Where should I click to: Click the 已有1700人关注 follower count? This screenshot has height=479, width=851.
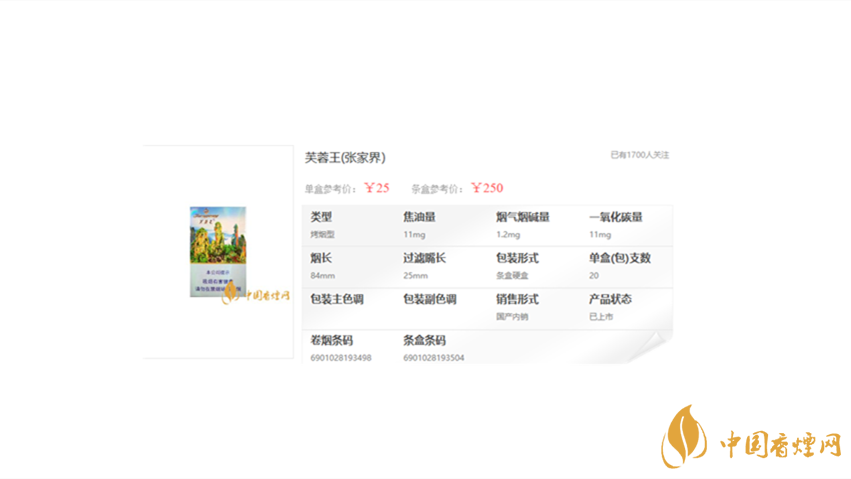point(639,155)
